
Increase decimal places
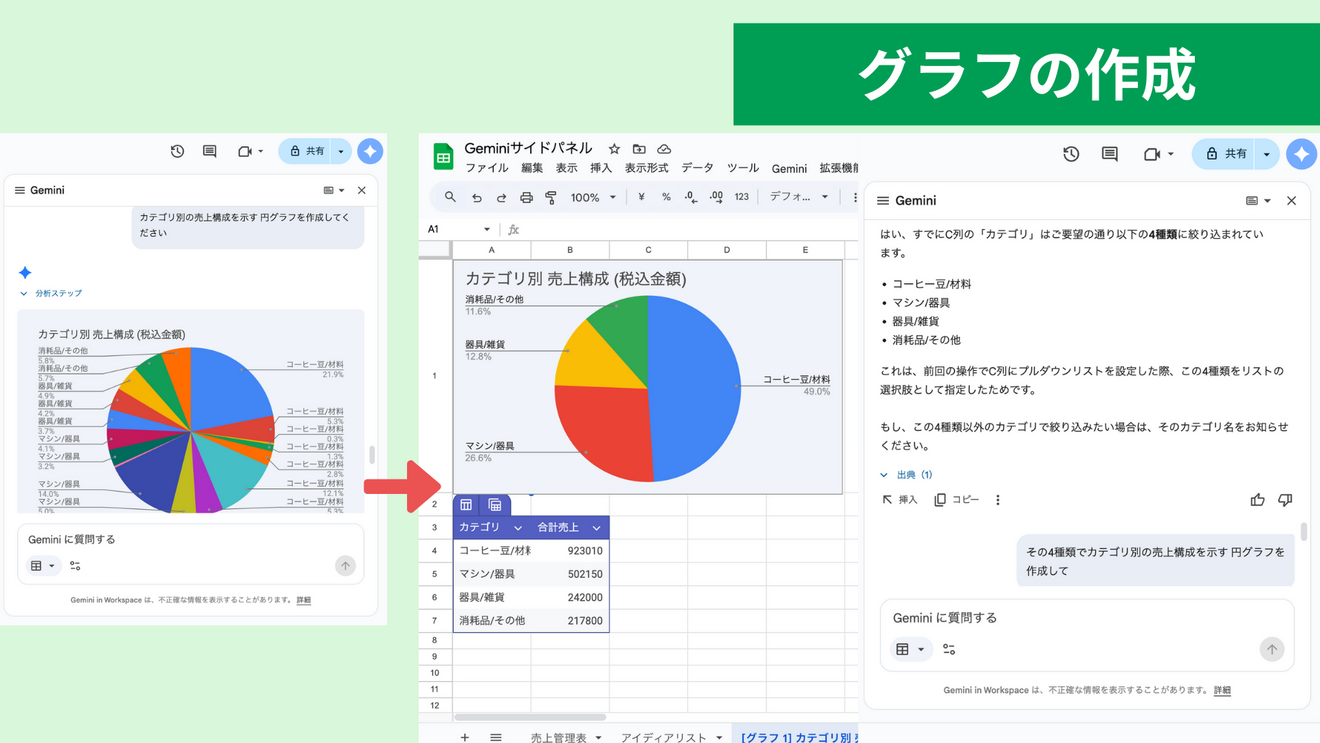[716, 198]
